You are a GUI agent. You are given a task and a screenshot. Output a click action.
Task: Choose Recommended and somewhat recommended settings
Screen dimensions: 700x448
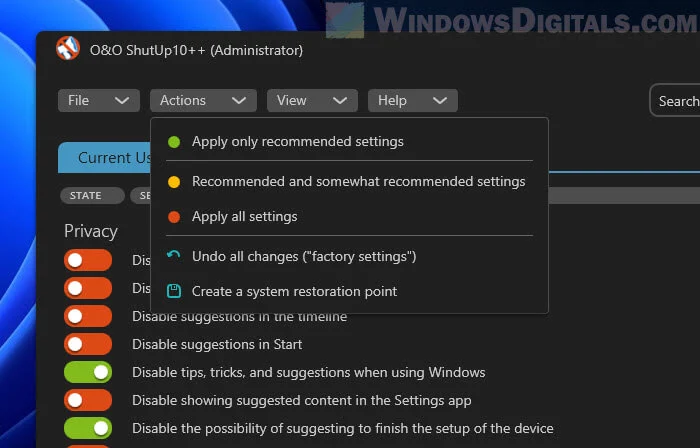(350, 182)
